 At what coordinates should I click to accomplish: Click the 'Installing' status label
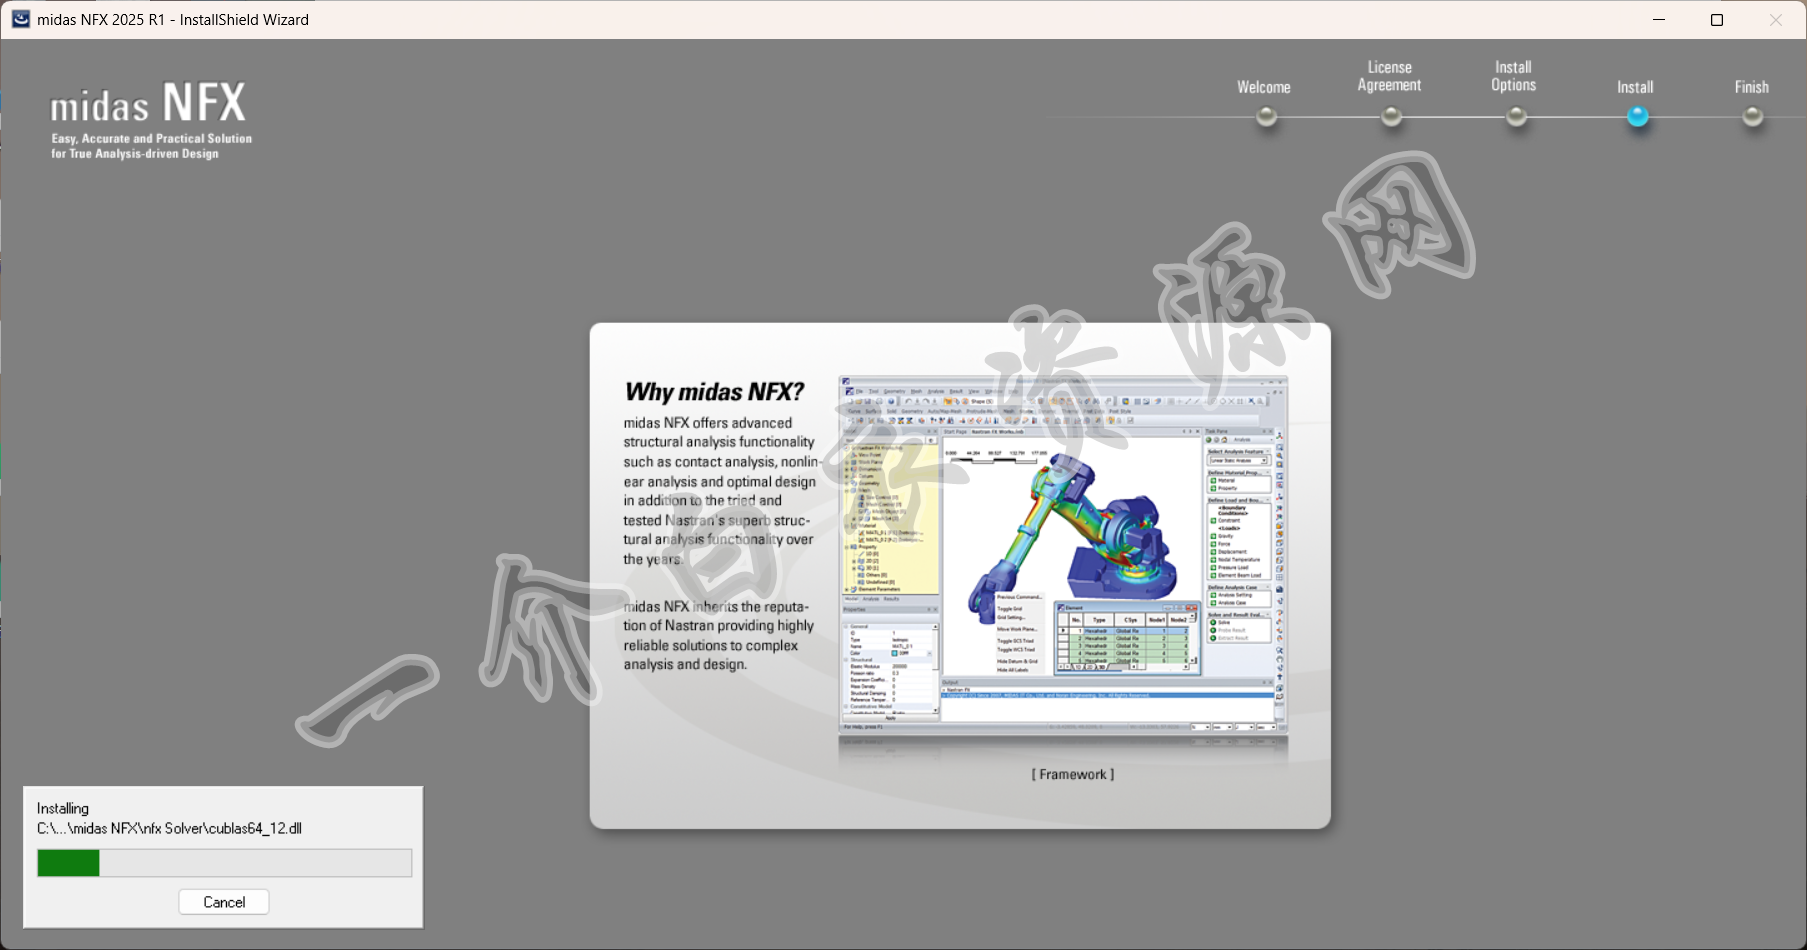coord(63,808)
